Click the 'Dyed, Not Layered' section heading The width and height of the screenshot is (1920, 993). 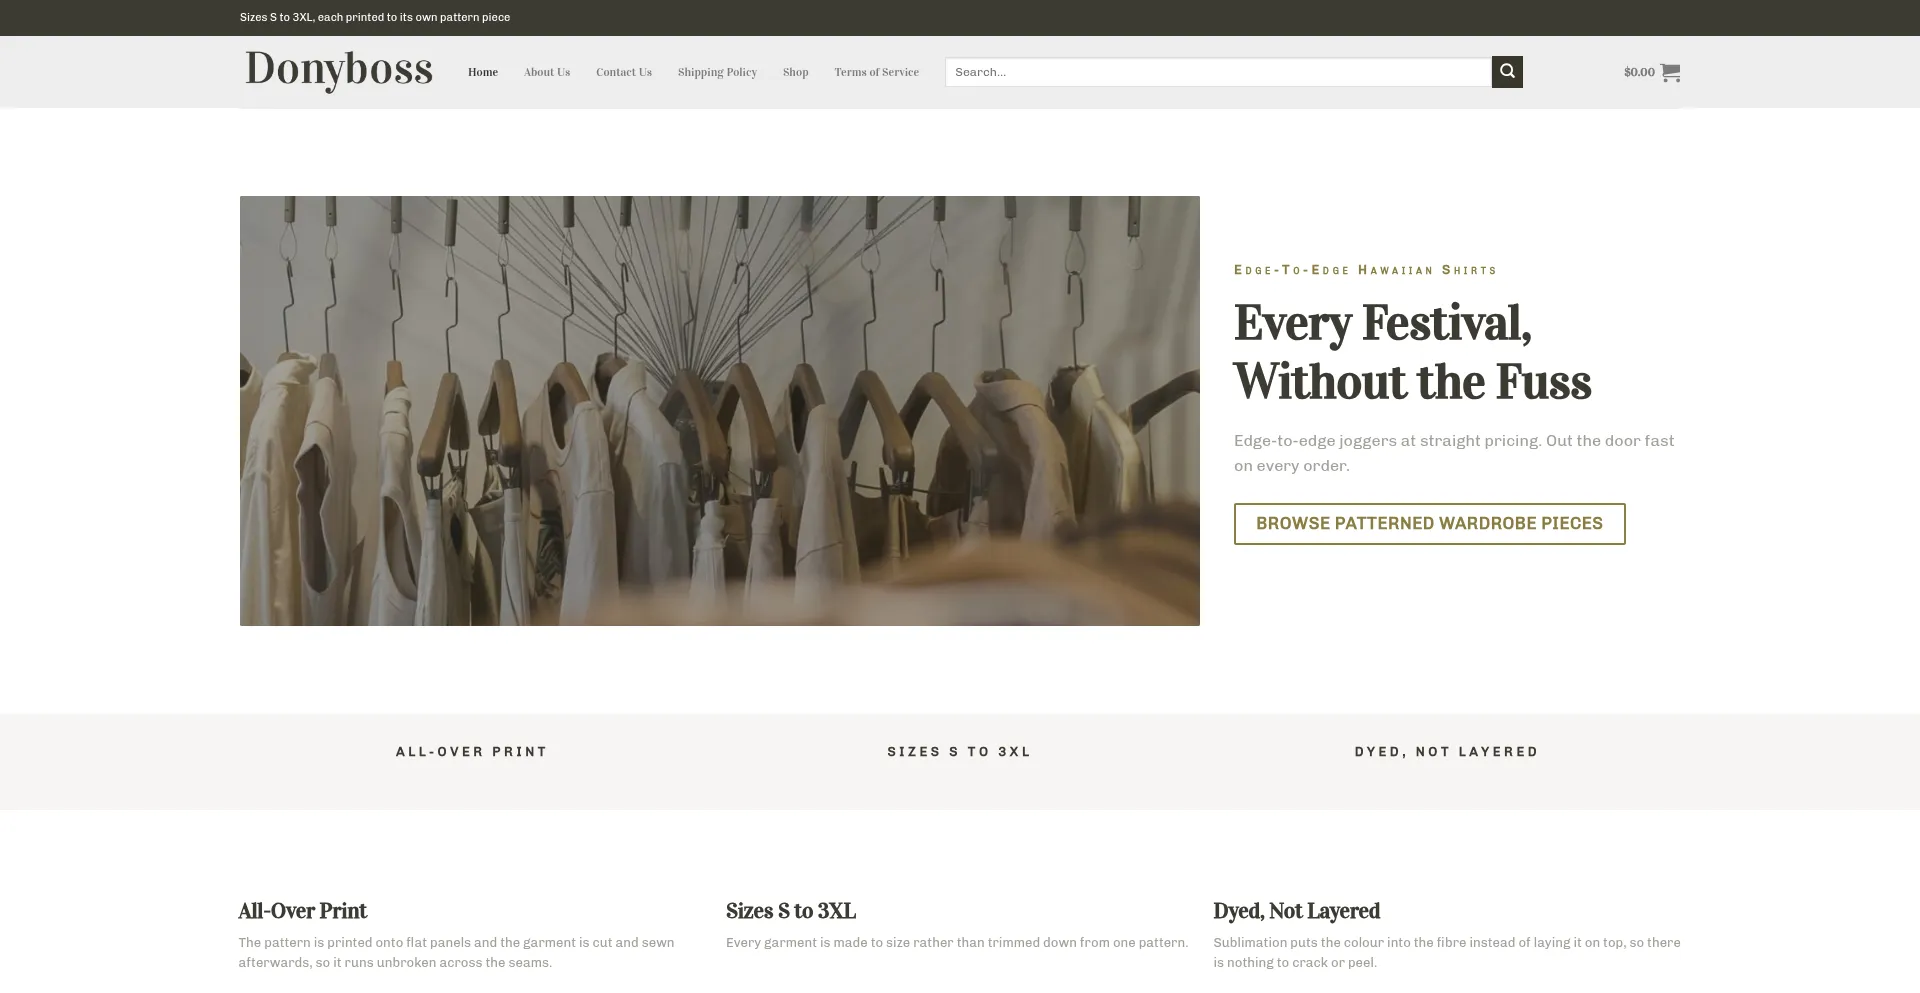coord(1297,911)
